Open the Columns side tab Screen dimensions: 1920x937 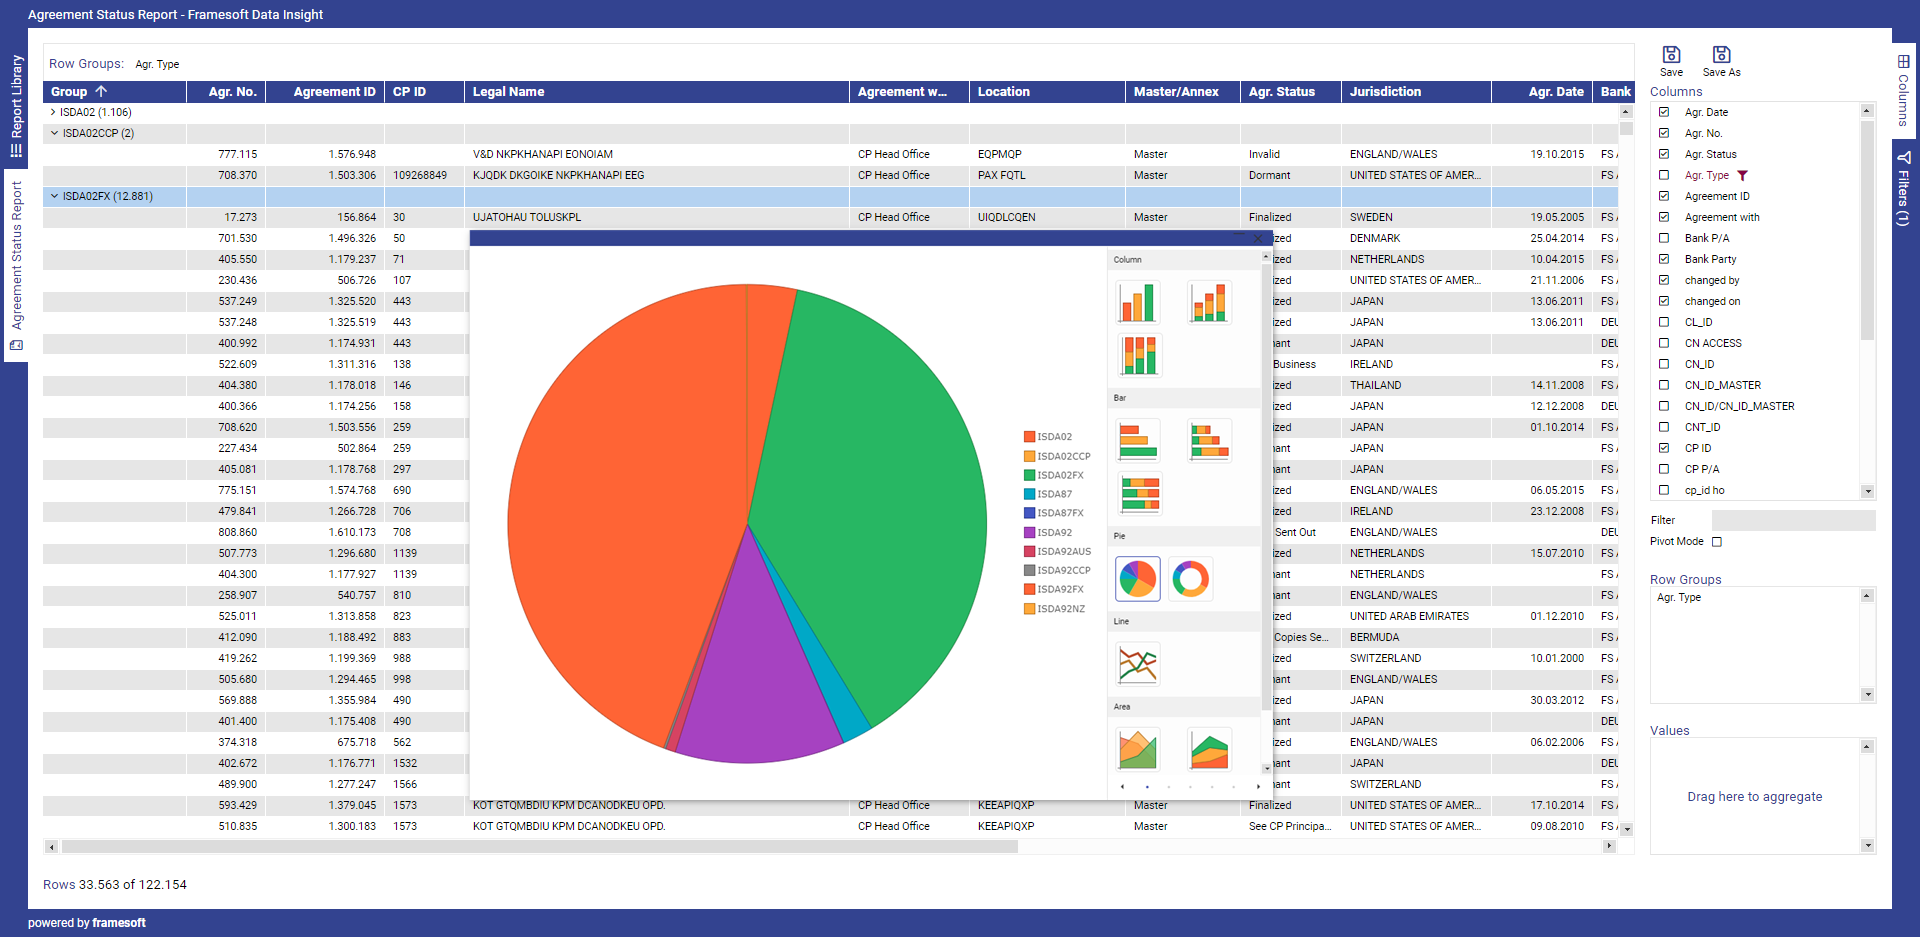click(x=1903, y=90)
